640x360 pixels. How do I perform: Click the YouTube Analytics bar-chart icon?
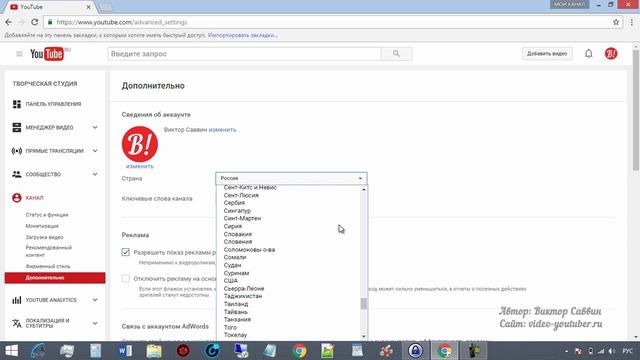coord(17,300)
